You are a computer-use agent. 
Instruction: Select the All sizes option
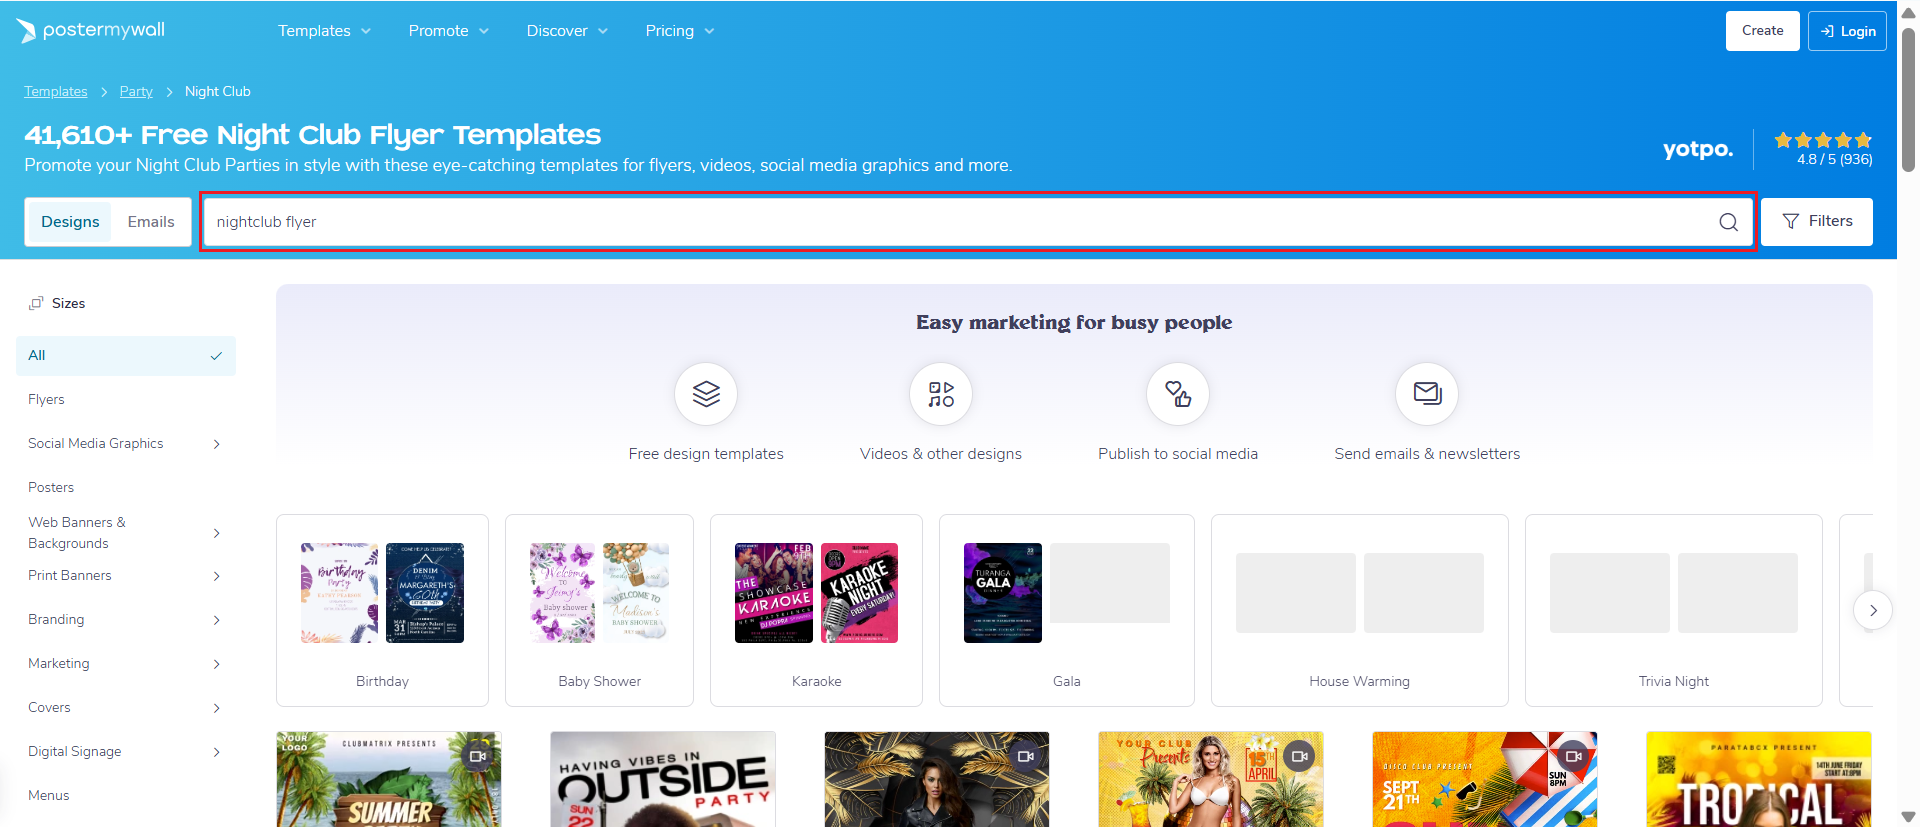[126, 356]
